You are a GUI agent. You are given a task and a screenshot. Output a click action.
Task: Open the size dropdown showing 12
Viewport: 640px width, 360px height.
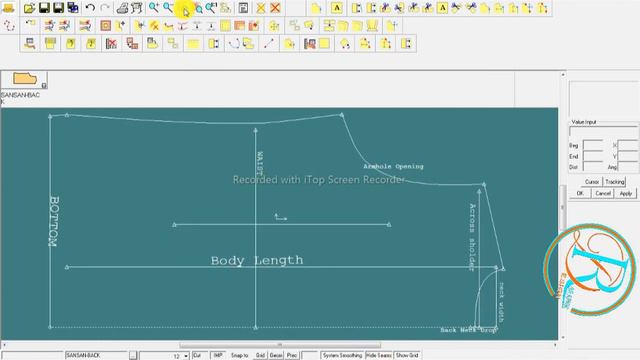186,356
